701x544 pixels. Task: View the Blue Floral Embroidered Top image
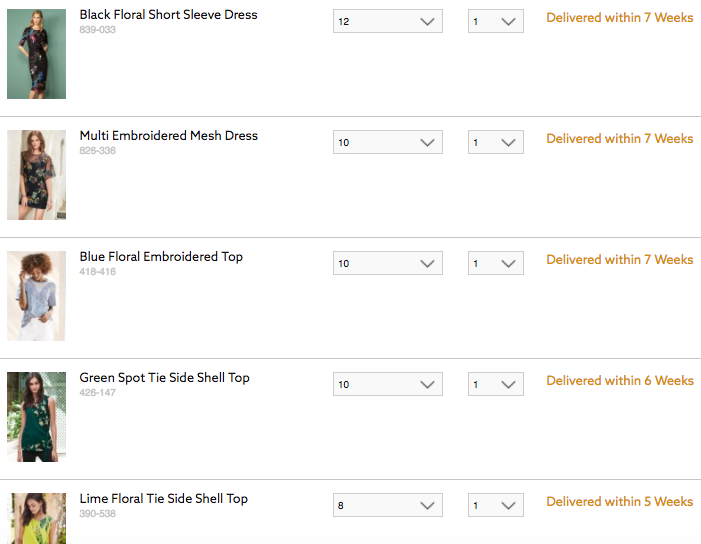tap(36, 296)
